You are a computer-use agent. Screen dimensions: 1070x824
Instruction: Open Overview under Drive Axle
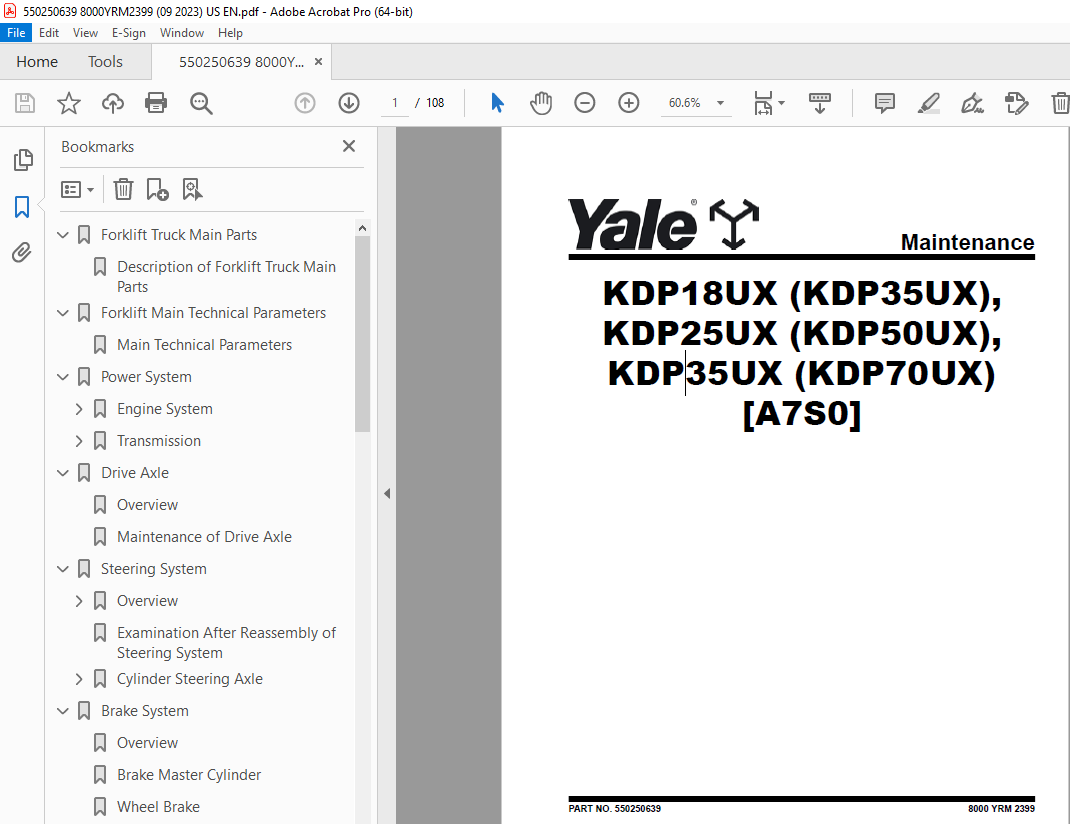click(147, 505)
